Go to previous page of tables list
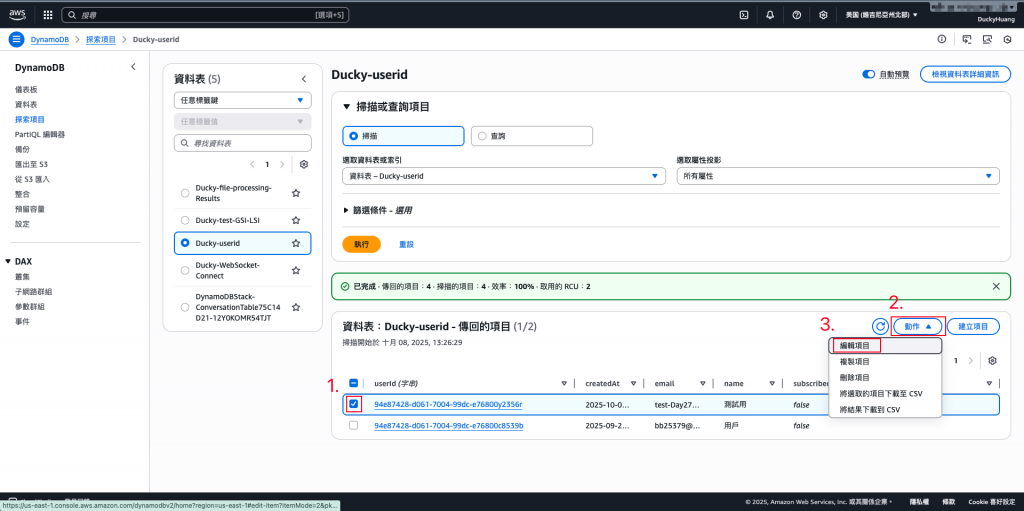 coord(253,165)
